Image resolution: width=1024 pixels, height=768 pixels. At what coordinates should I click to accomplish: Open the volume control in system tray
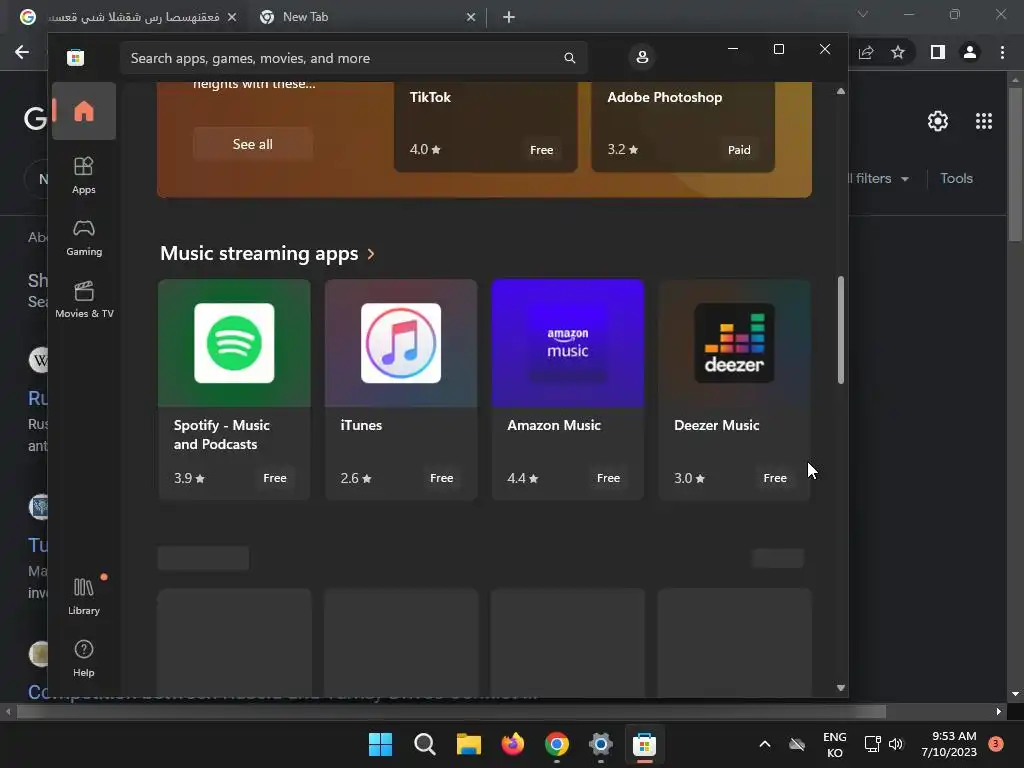pos(896,744)
